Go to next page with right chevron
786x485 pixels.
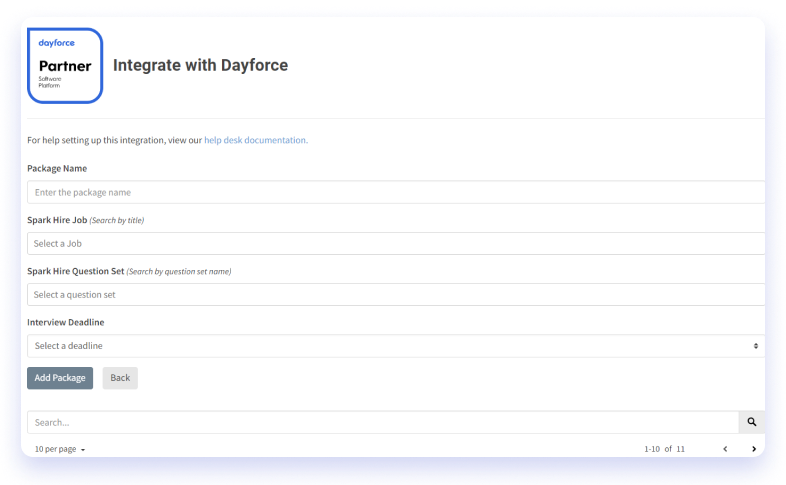click(x=754, y=449)
